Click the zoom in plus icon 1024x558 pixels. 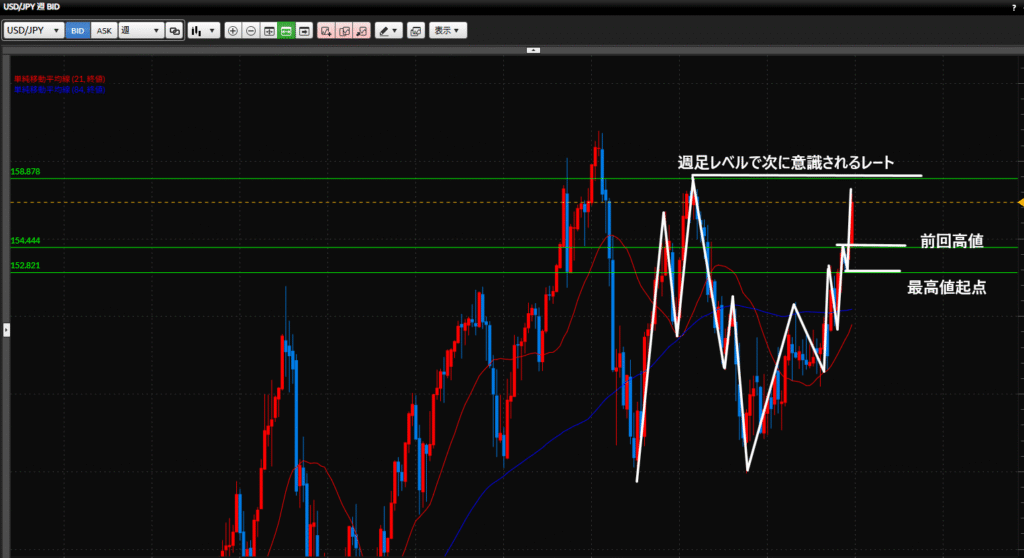pyautogui.click(x=233, y=31)
